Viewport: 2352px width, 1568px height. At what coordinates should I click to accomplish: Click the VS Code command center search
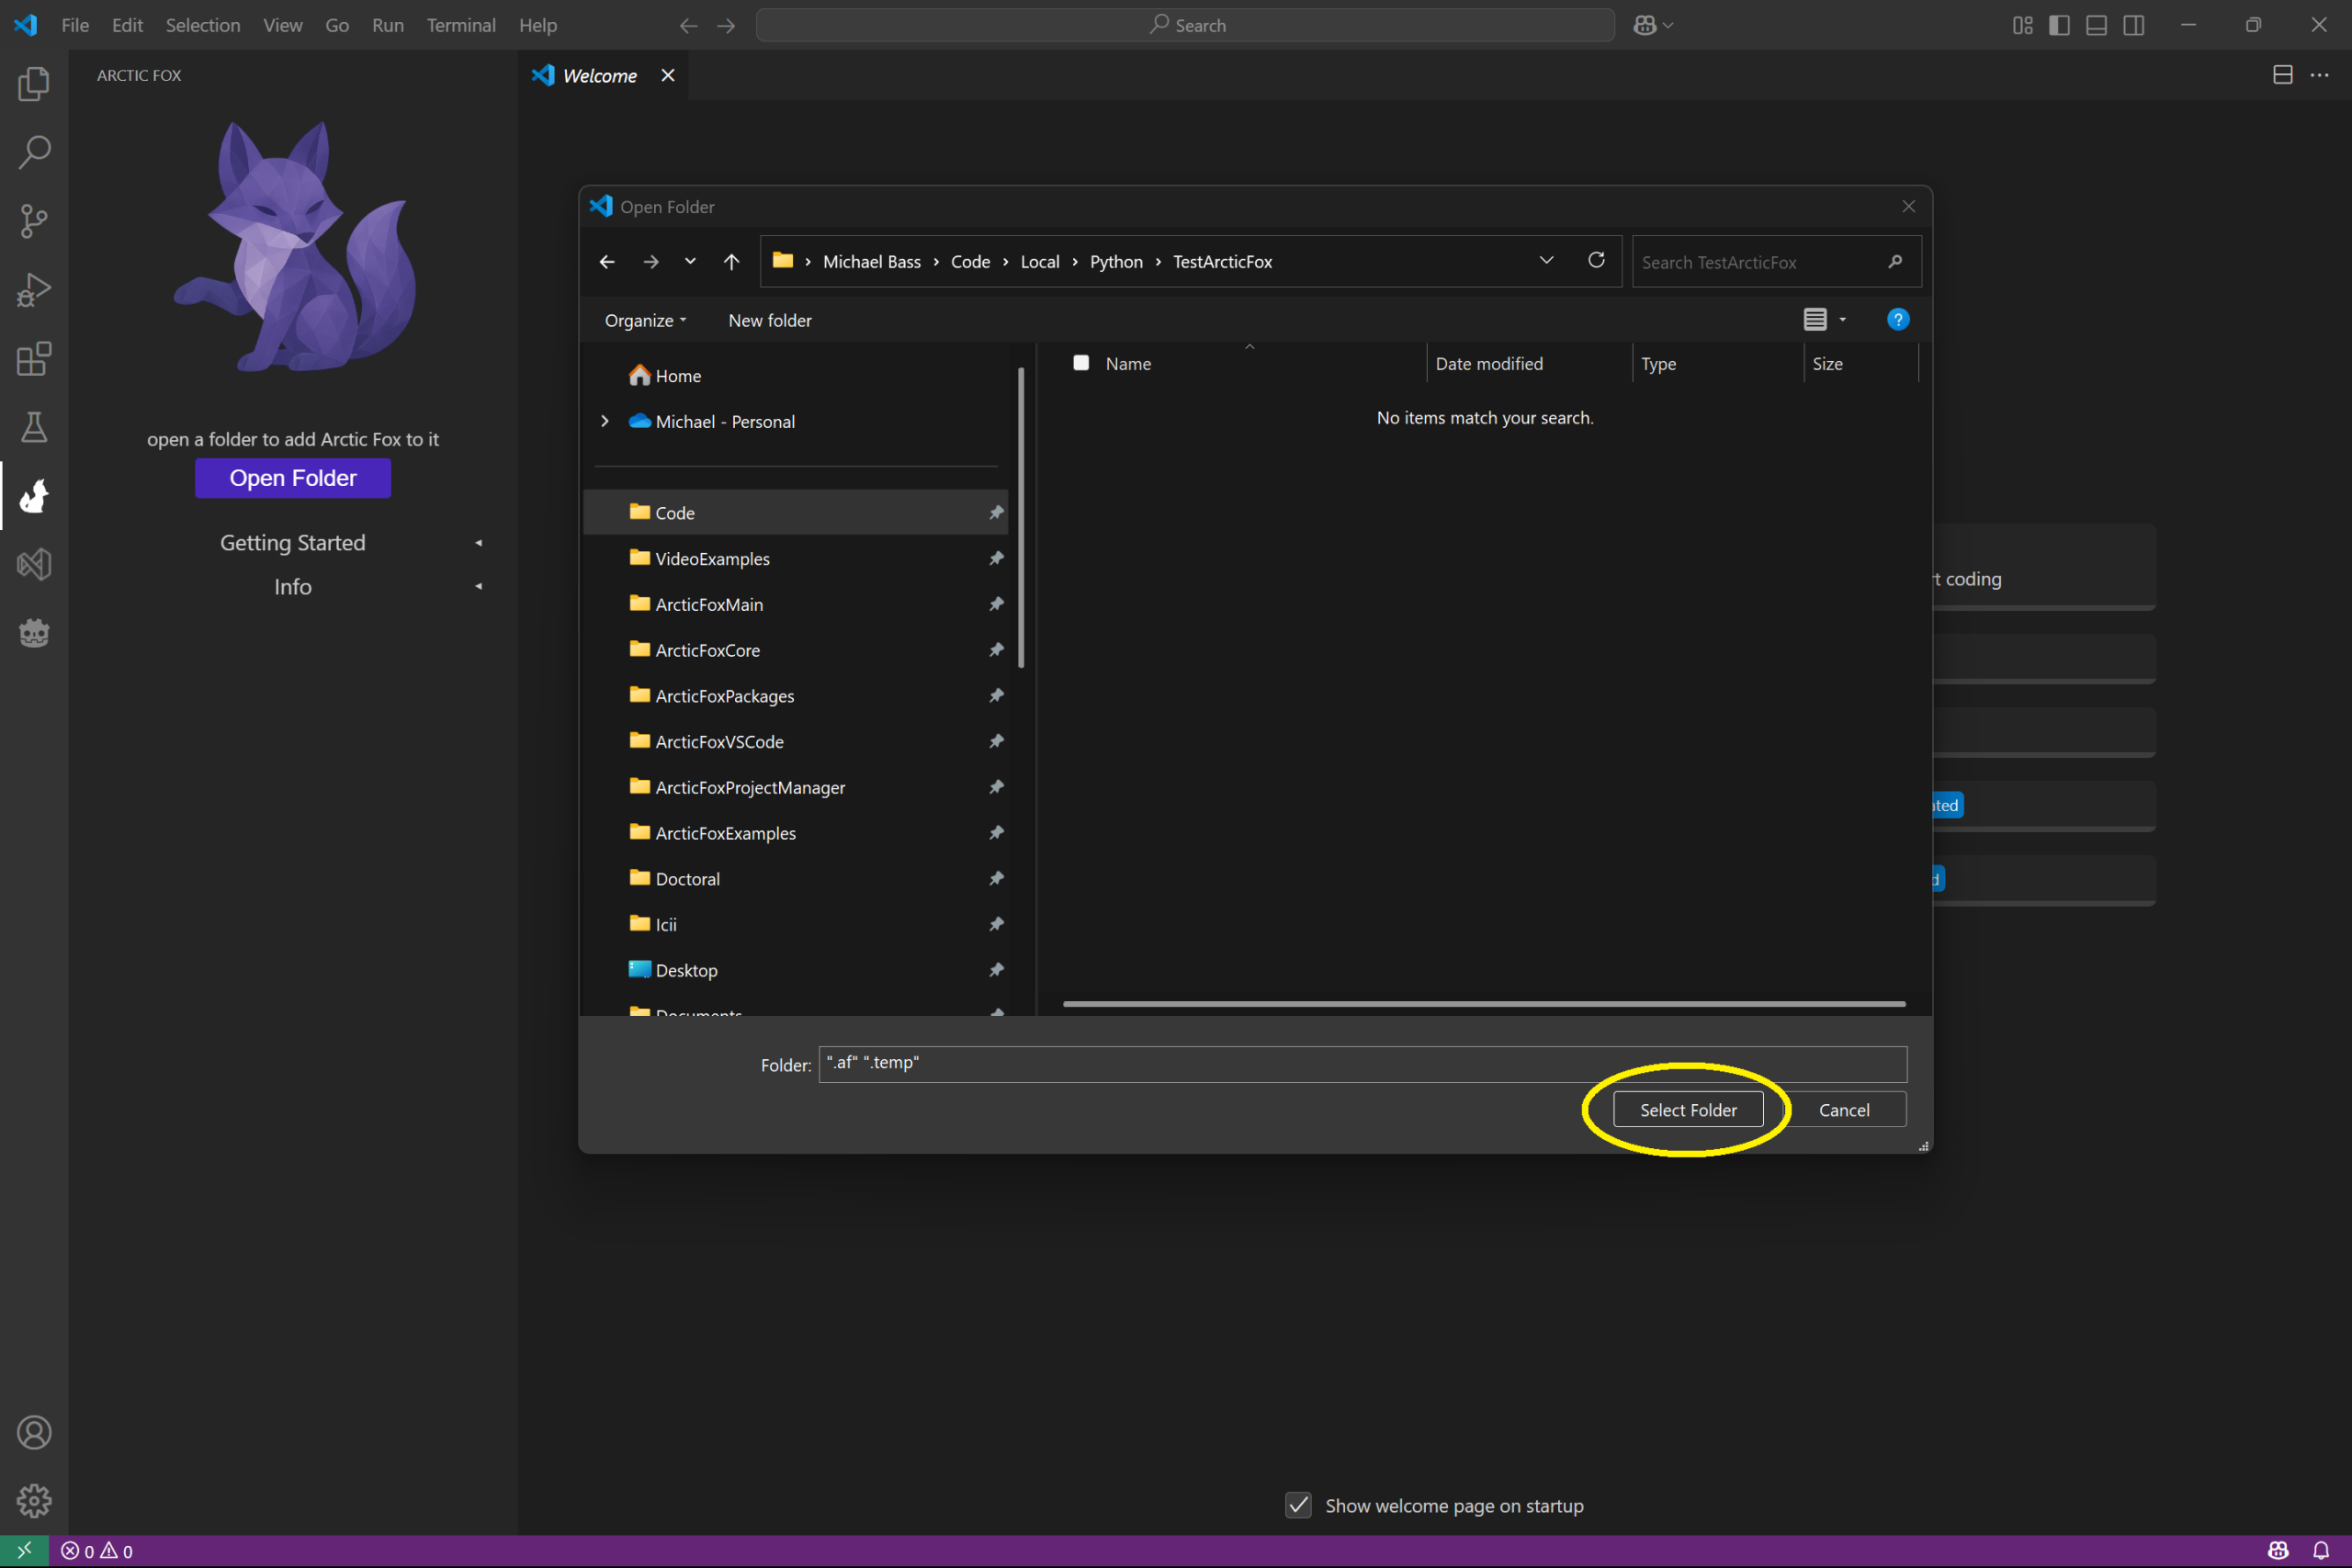(x=1185, y=25)
